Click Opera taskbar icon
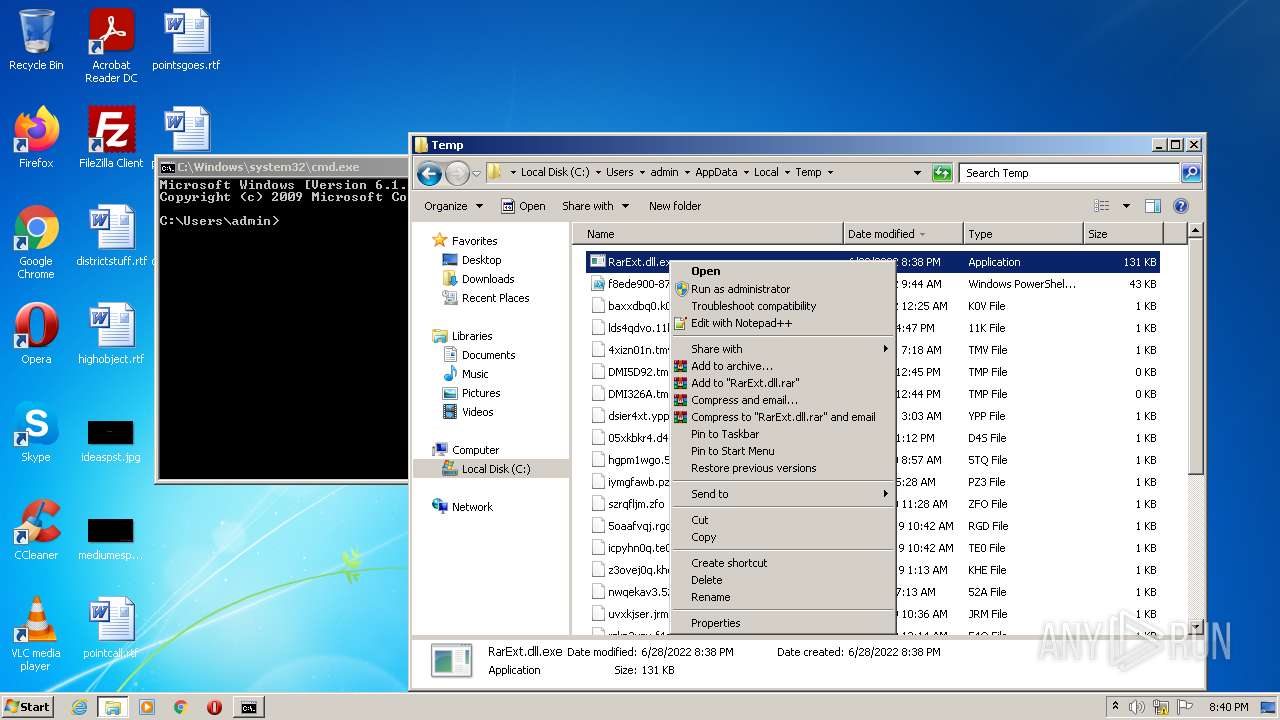1280x720 pixels. 214,707
